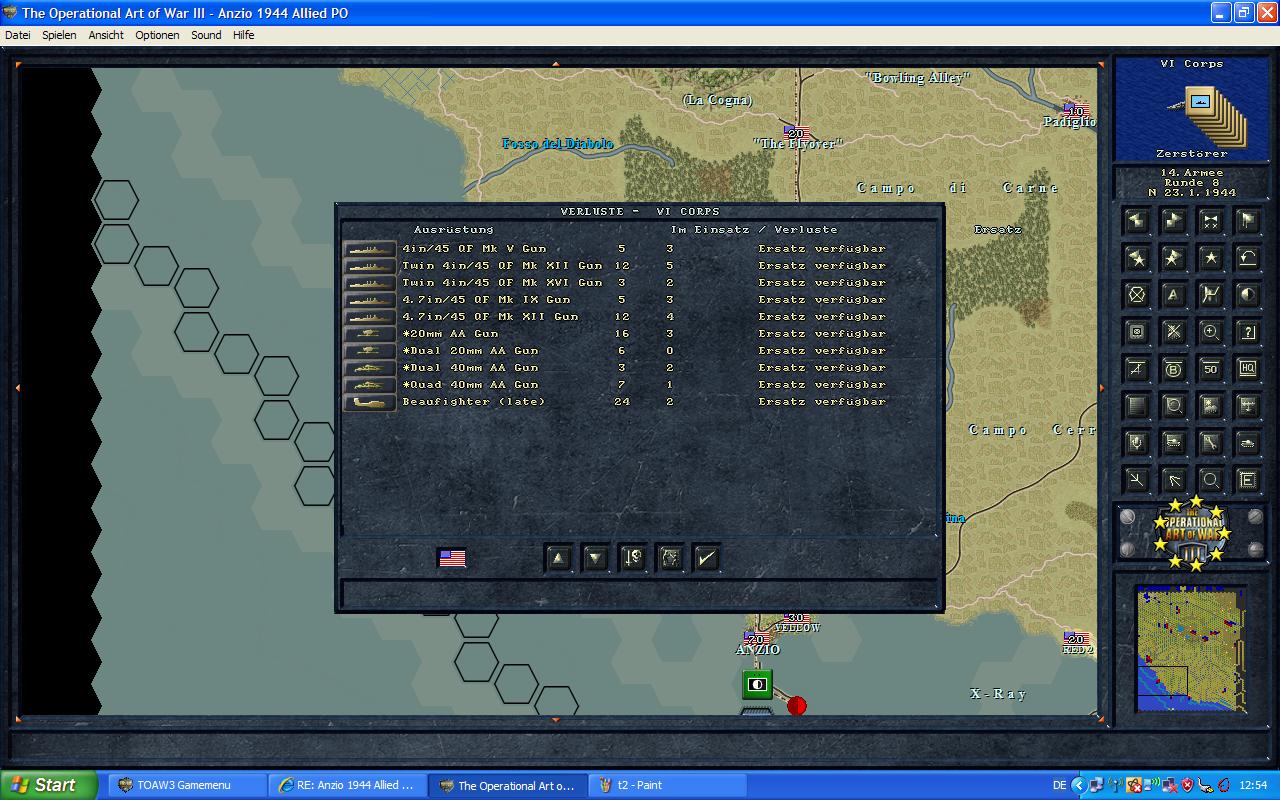Click the DE language indicator in taskbar

click(1059, 786)
